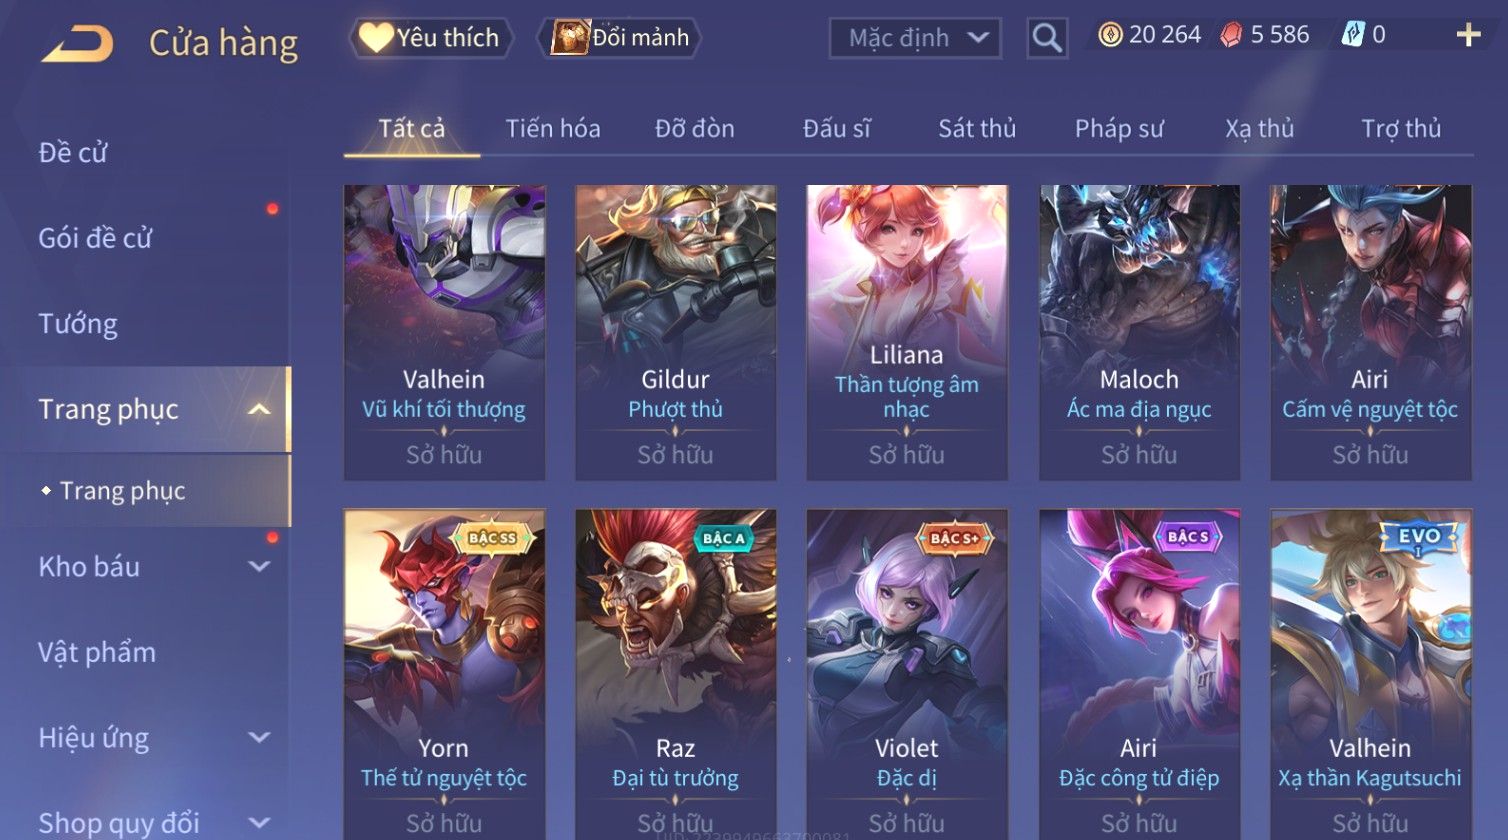Screen dimensions: 1508x840
Task: Switch to the Sát thủ tab
Action: [x=976, y=128]
